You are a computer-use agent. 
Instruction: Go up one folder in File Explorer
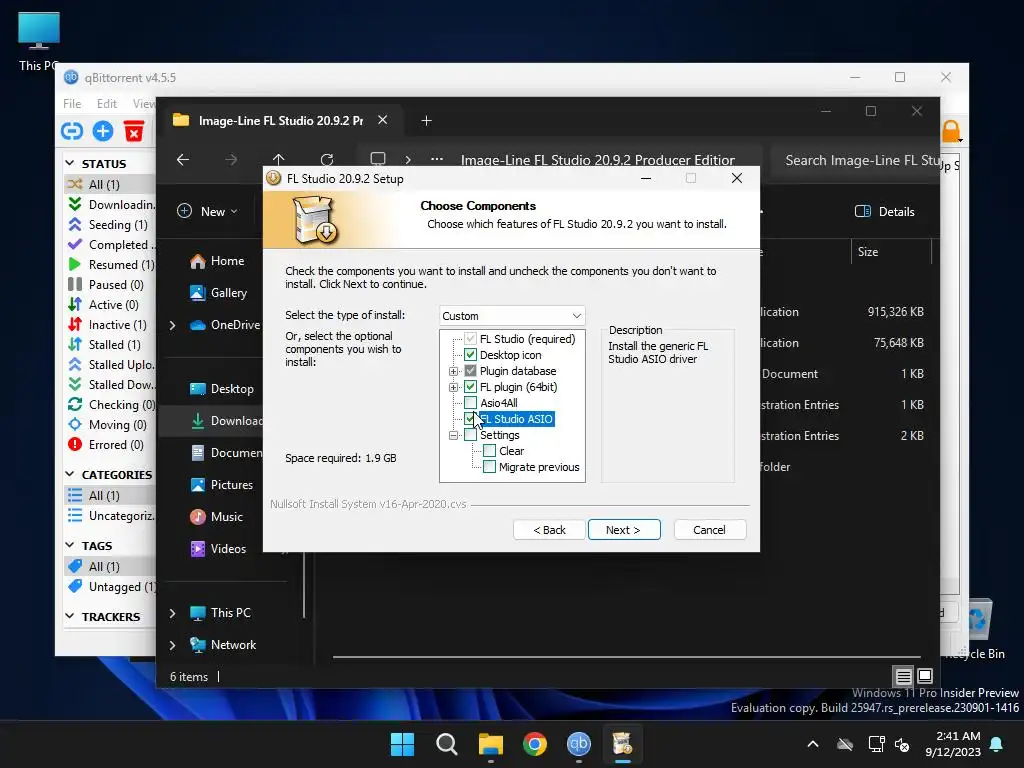coord(279,160)
